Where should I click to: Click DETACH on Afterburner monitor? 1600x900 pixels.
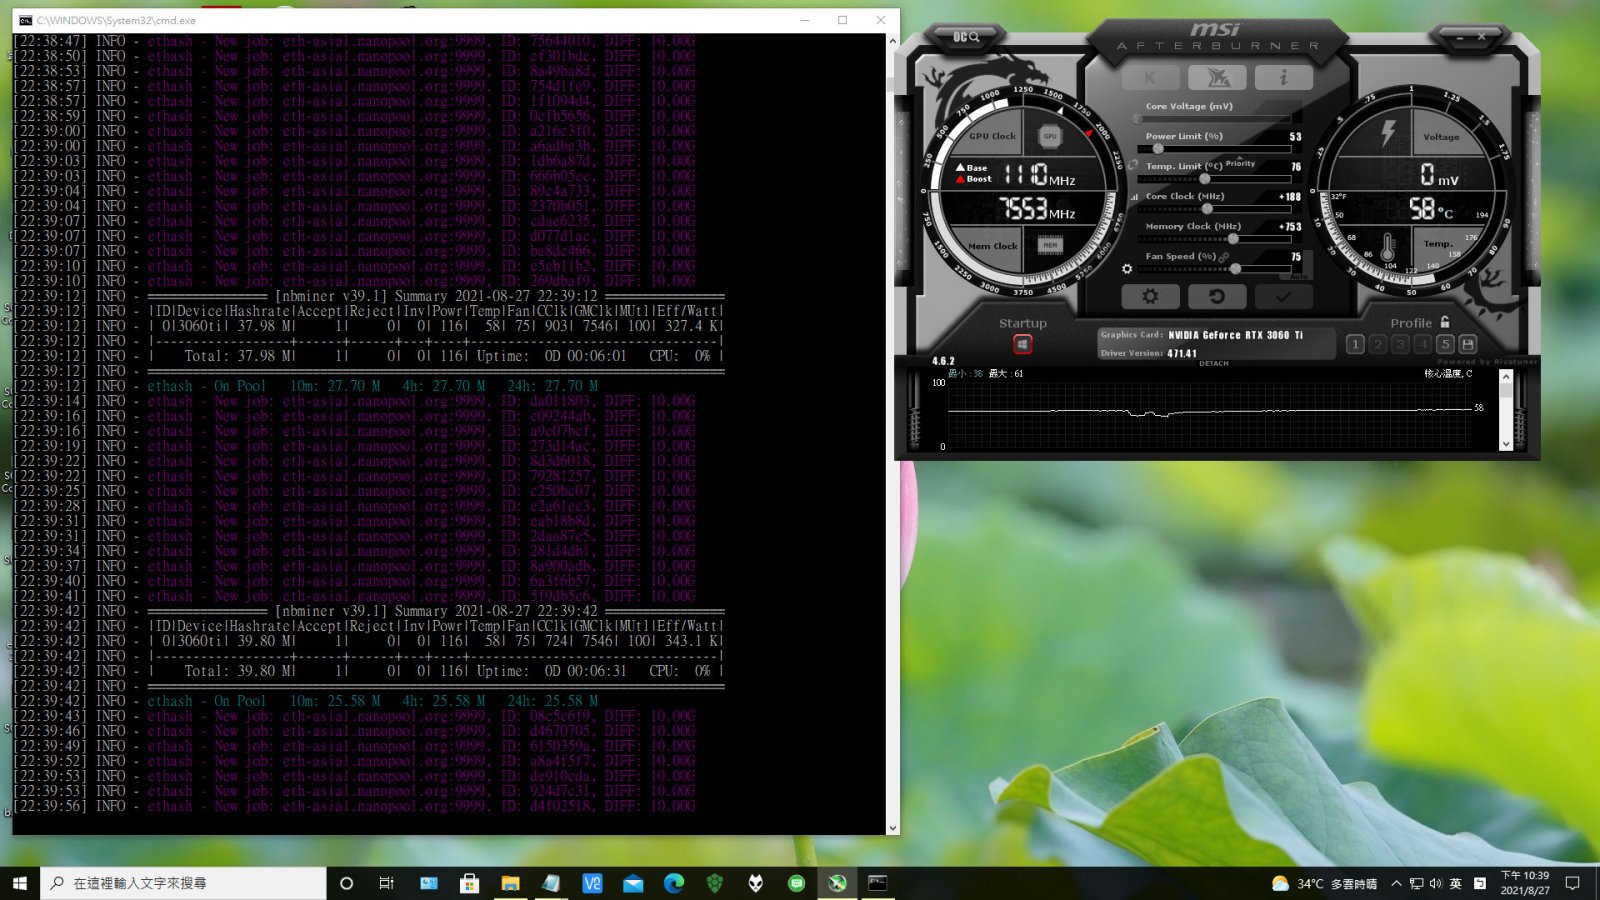[1214, 363]
